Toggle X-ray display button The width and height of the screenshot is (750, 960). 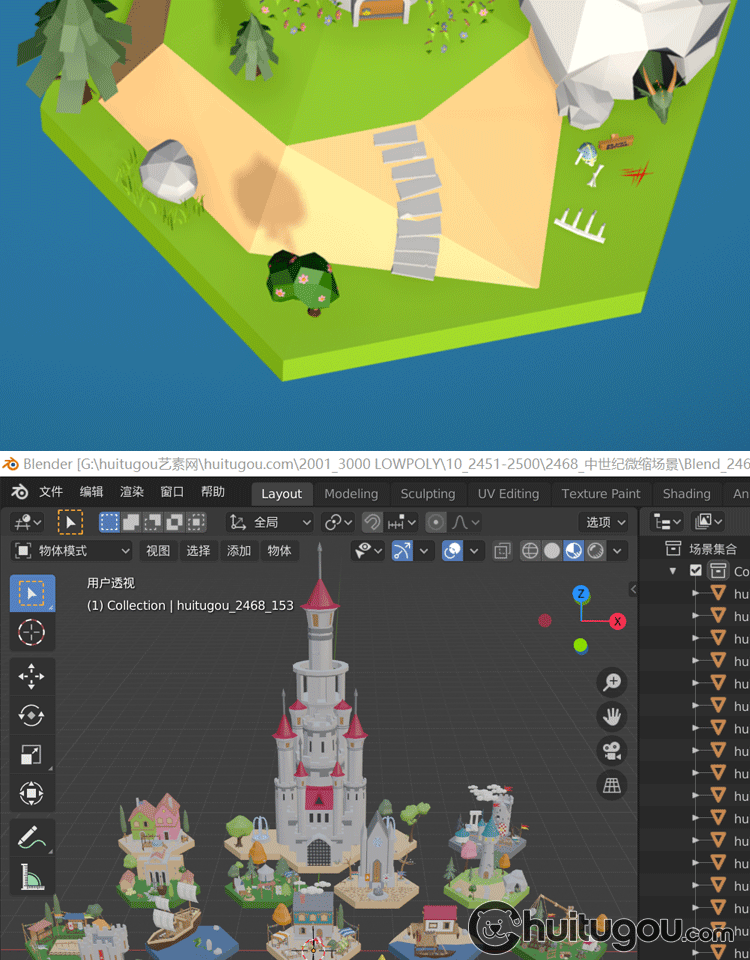[x=502, y=551]
